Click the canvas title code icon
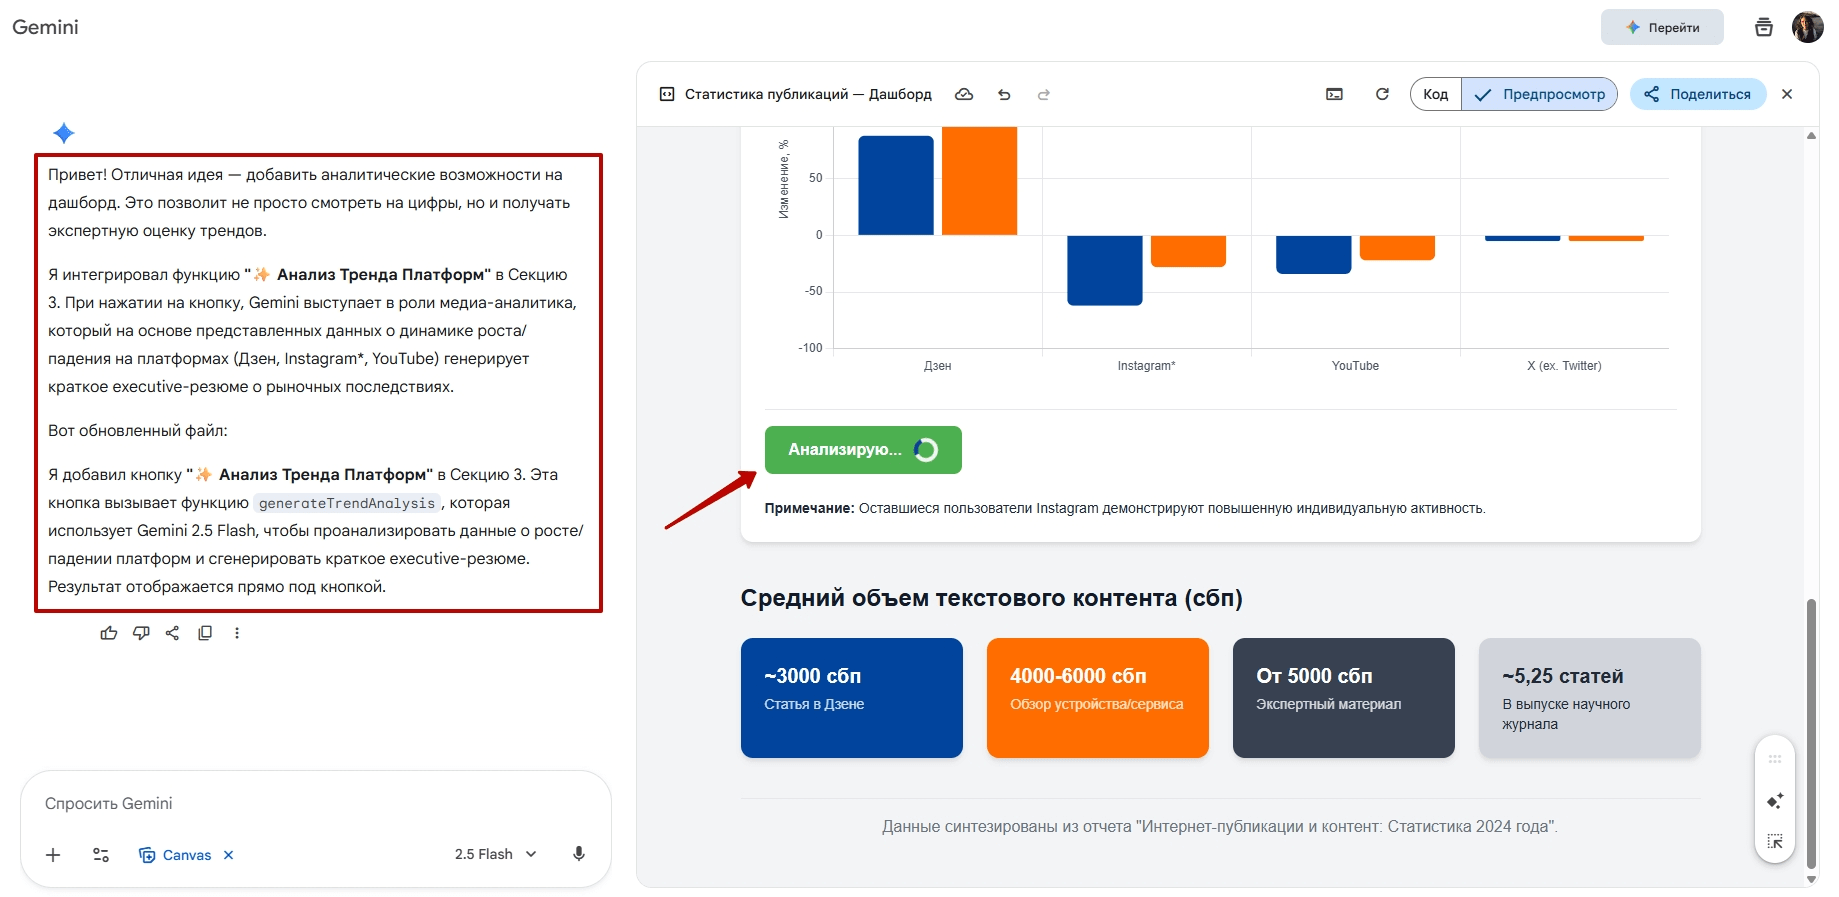1839x897 pixels. click(667, 94)
